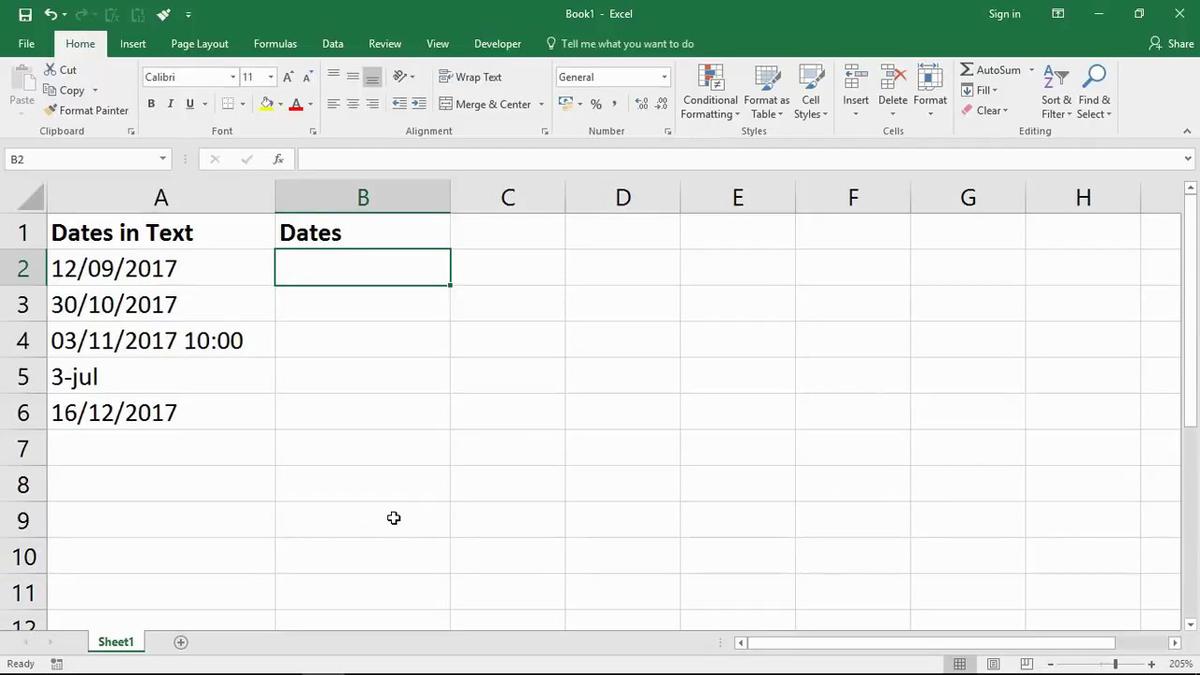Click the Sign in button
This screenshot has height=675, width=1200.
[x=1004, y=14]
